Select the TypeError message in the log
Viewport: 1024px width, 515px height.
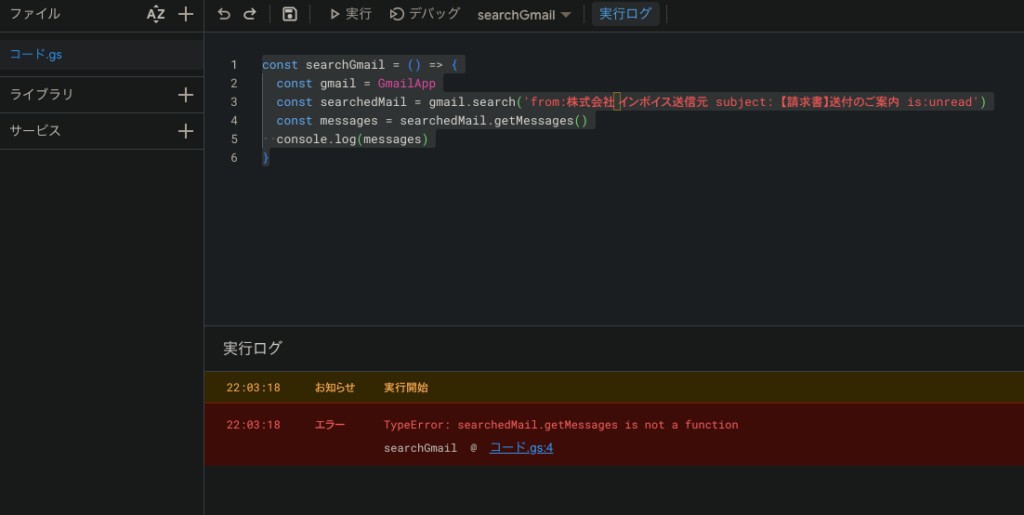560,425
